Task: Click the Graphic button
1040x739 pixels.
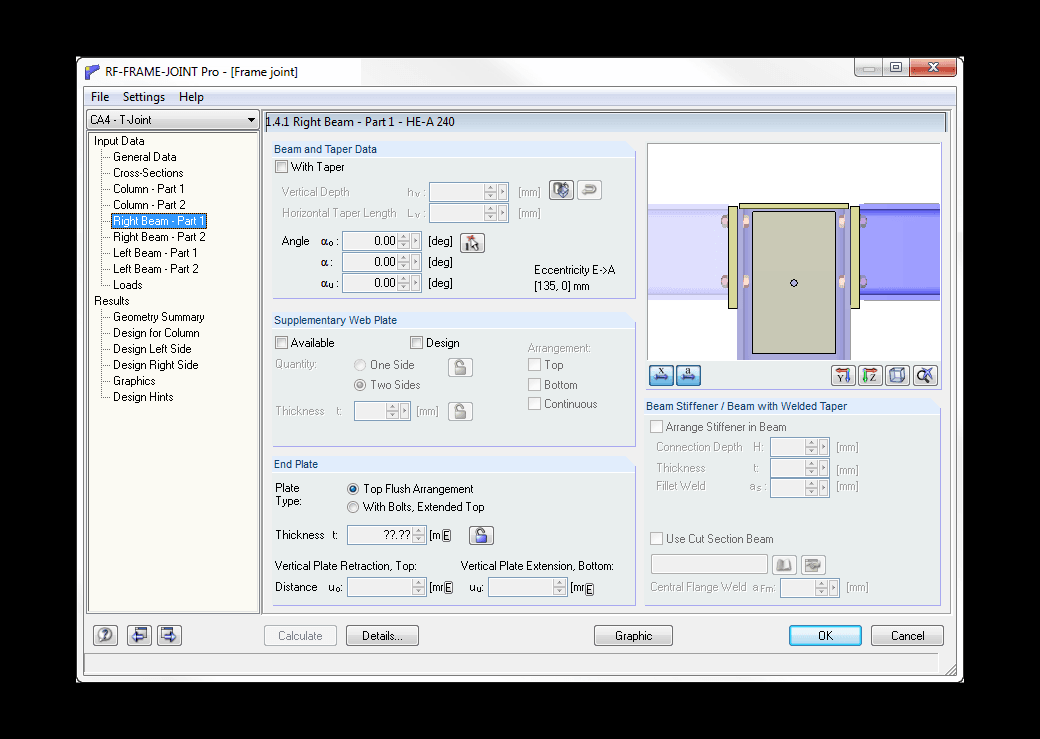Action: 633,636
